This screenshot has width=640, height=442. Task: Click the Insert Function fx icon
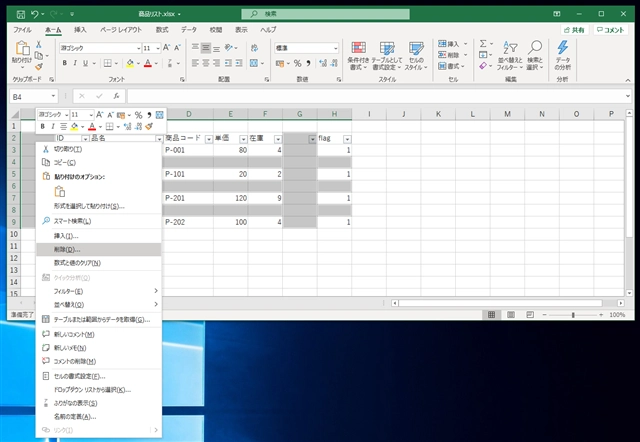pos(116,96)
